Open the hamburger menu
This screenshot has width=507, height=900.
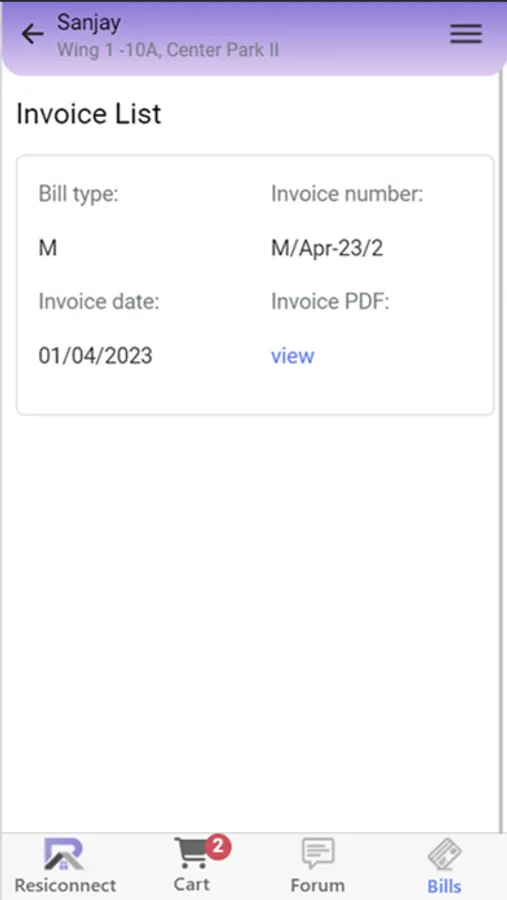(466, 34)
